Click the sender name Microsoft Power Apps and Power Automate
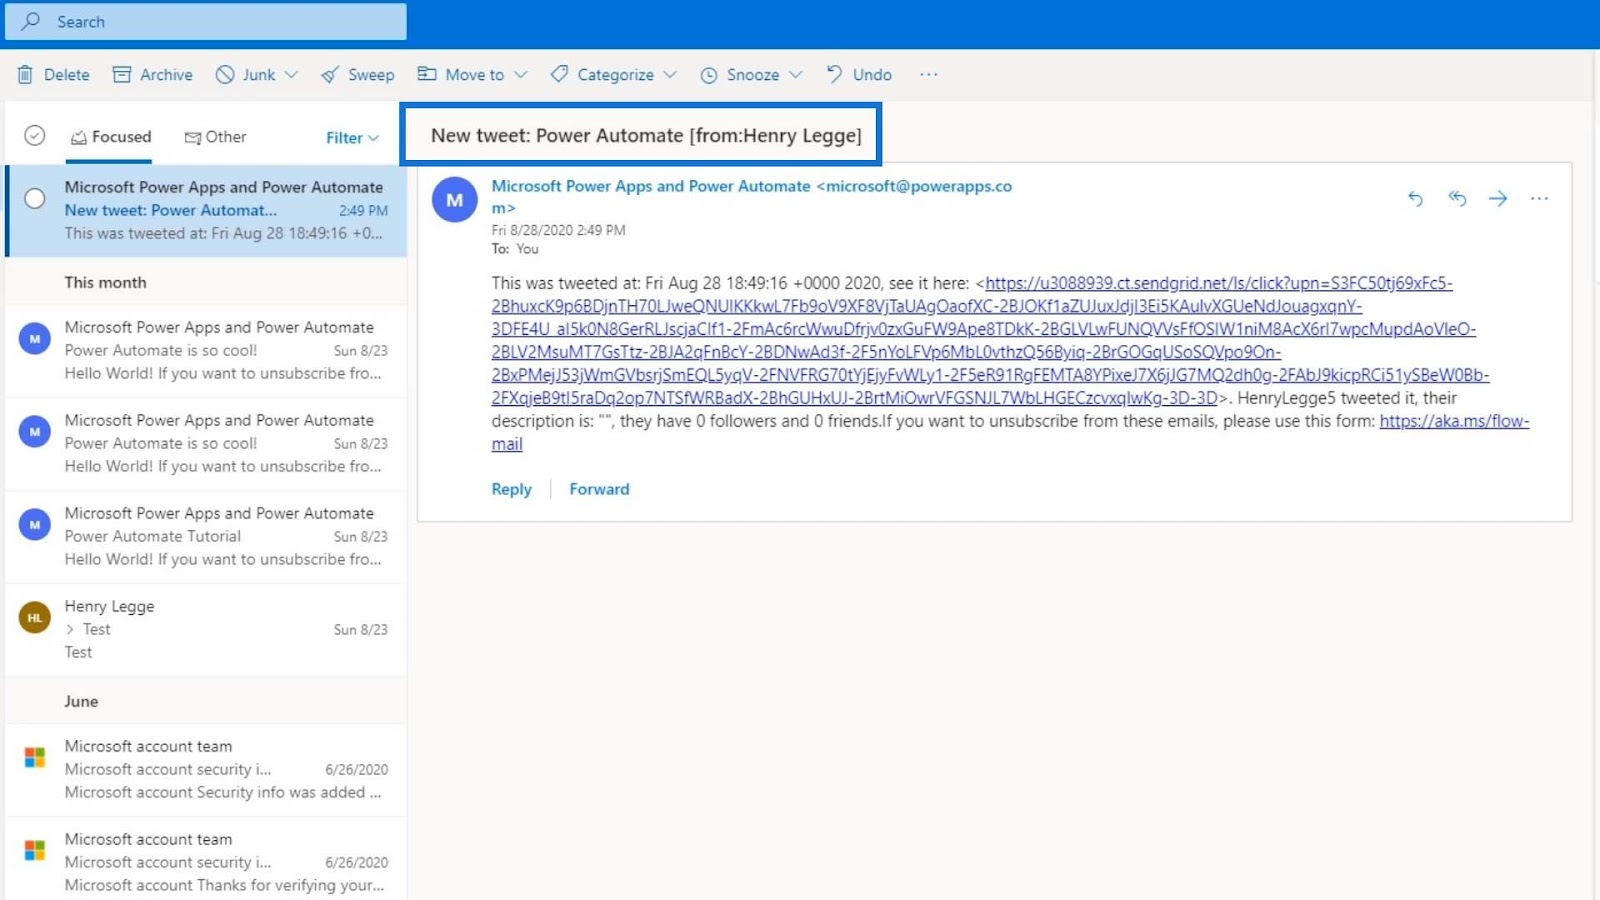The width and height of the screenshot is (1600, 900). pos(651,186)
